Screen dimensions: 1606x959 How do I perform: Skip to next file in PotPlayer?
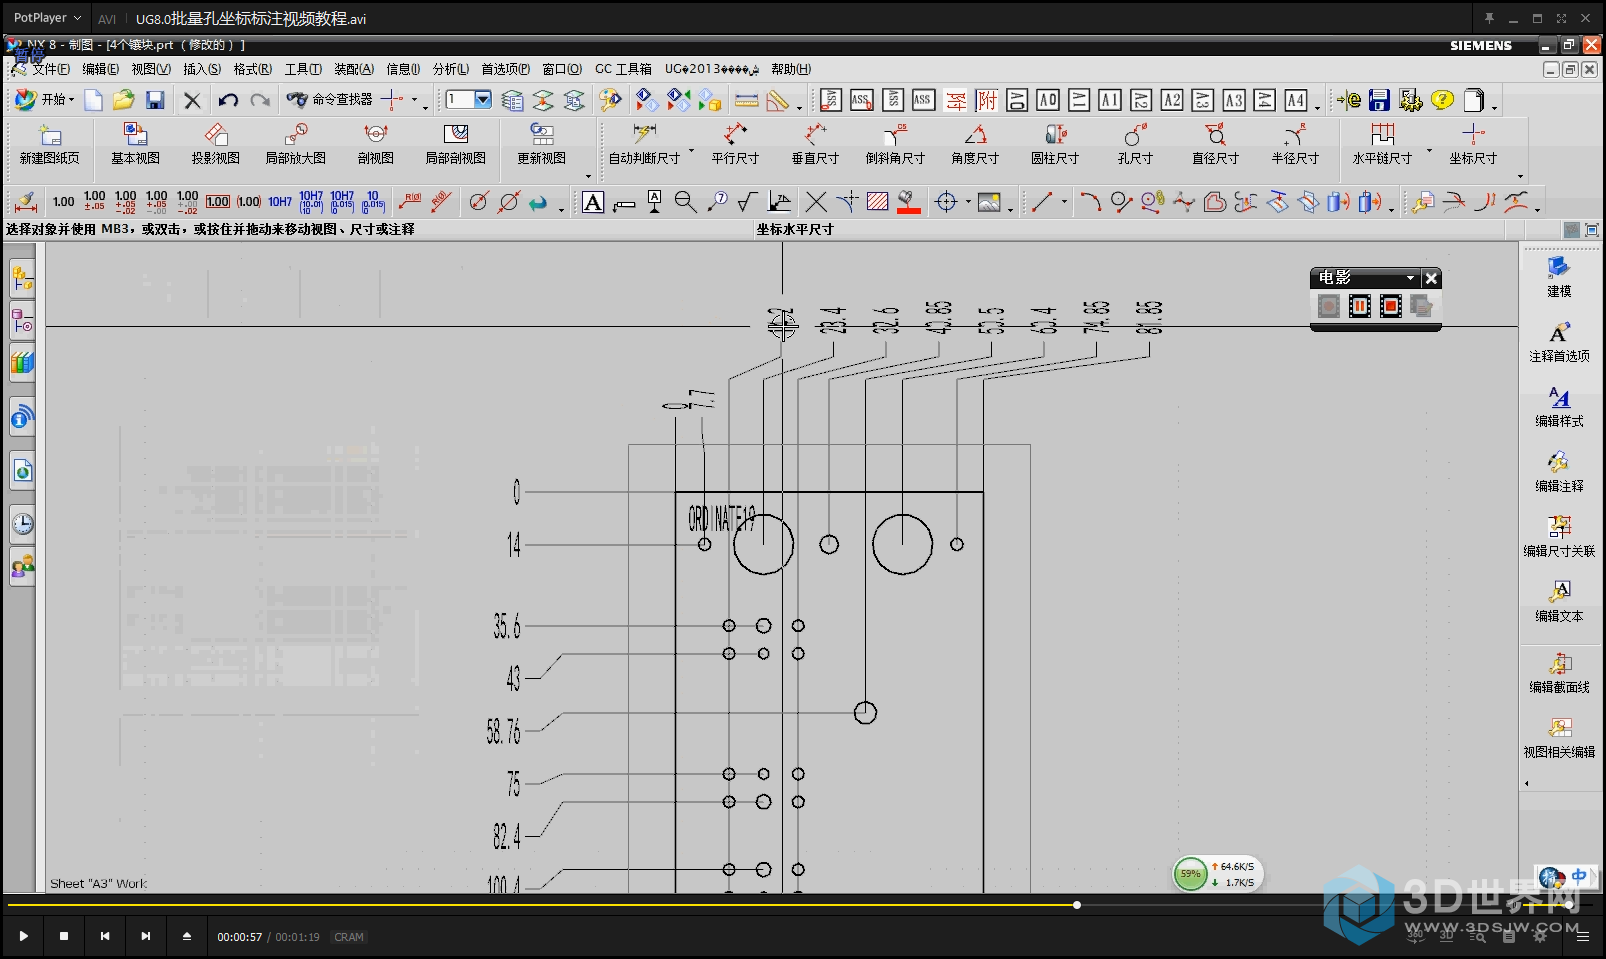pyautogui.click(x=146, y=936)
